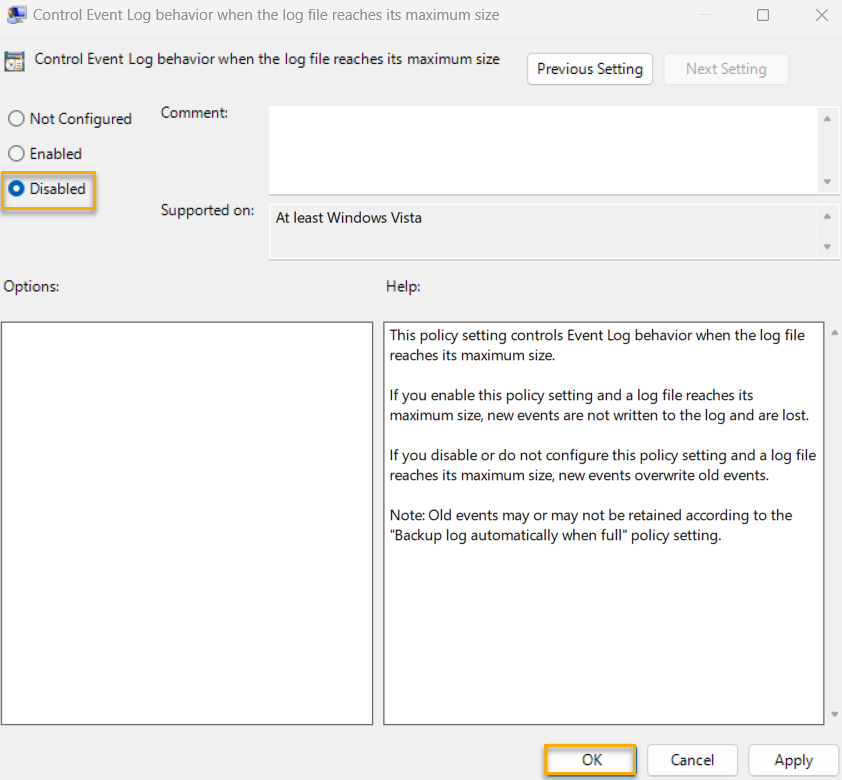Click inside the Help description text
This screenshot has width=842, height=780.
pyautogui.click(x=600, y=450)
